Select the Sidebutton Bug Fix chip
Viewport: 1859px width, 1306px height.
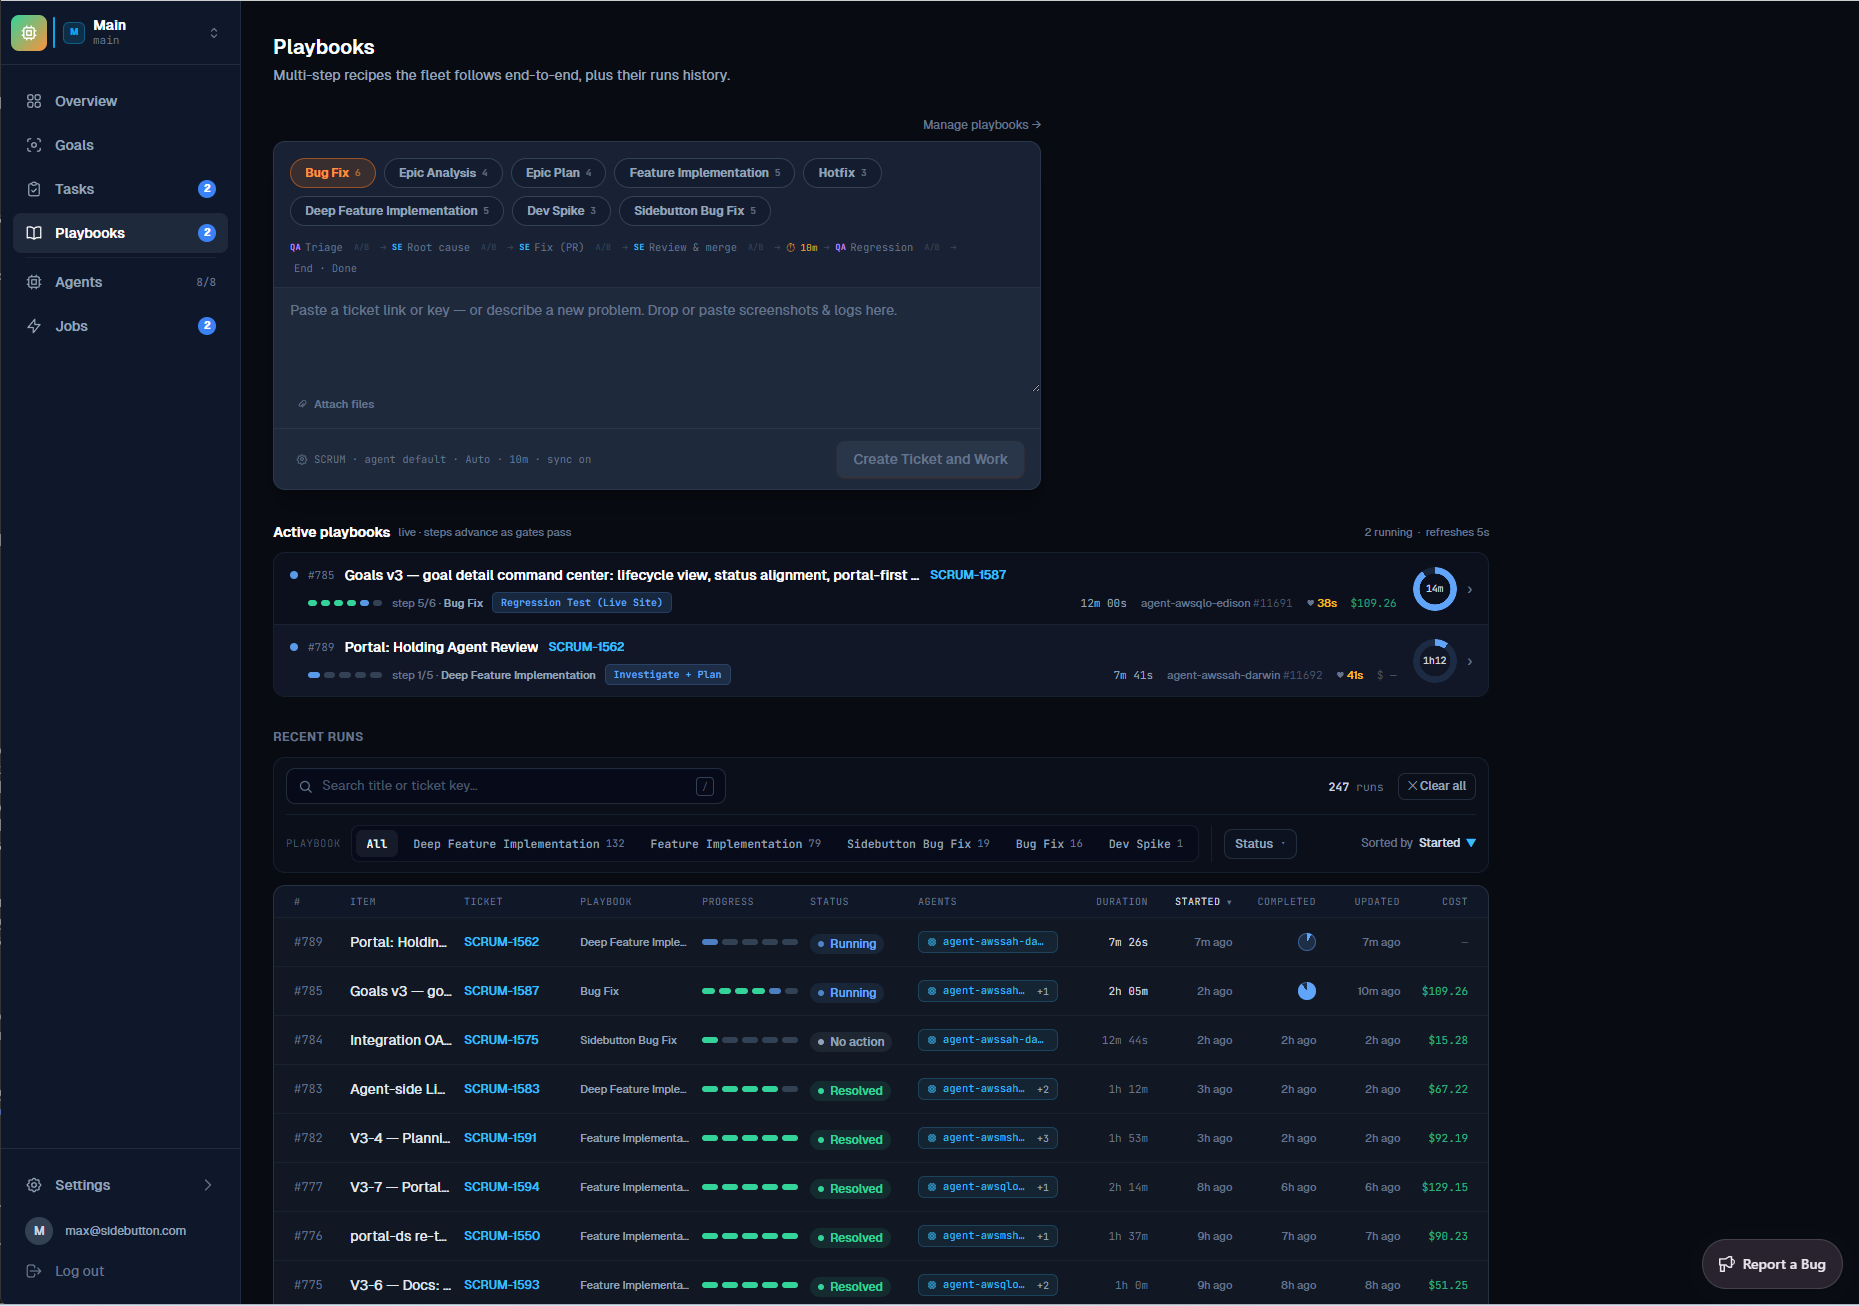pos(695,211)
